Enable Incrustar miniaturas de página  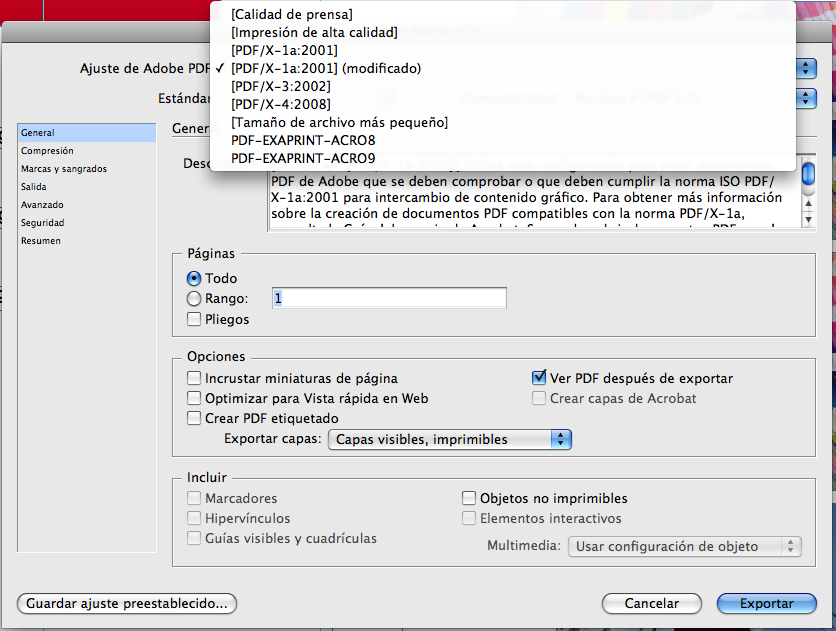pyautogui.click(x=194, y=378)
